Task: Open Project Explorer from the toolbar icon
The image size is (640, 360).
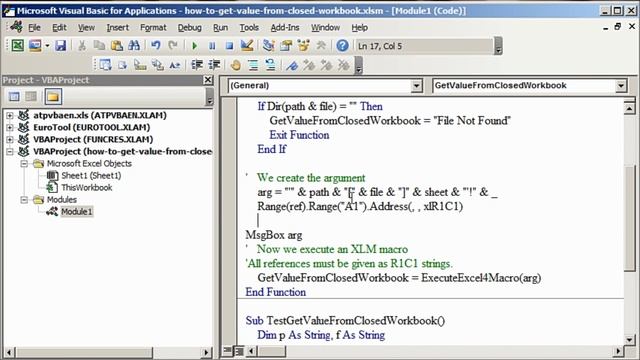Action: tap(269, 45)
